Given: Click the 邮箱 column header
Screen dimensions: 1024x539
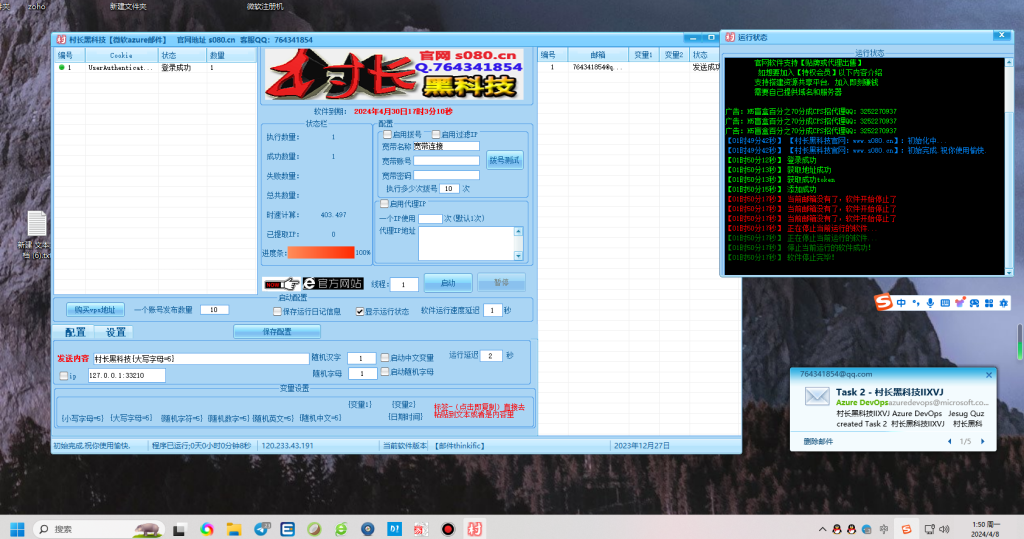Looking at the screenshot, I should click(x=598, y=56).
